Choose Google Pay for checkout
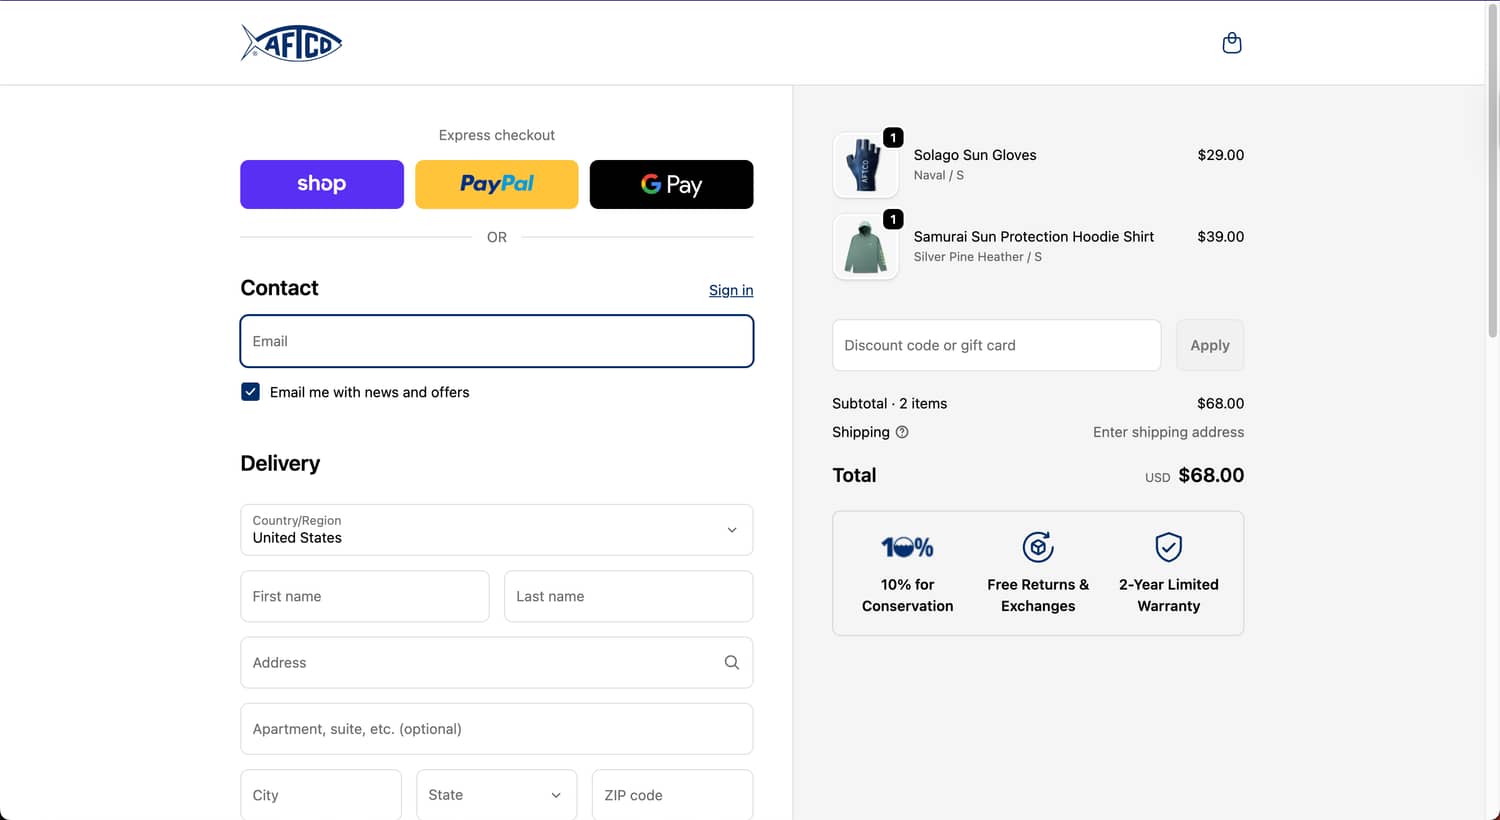This screenshot has width=1500, height=820. [671, 184]
